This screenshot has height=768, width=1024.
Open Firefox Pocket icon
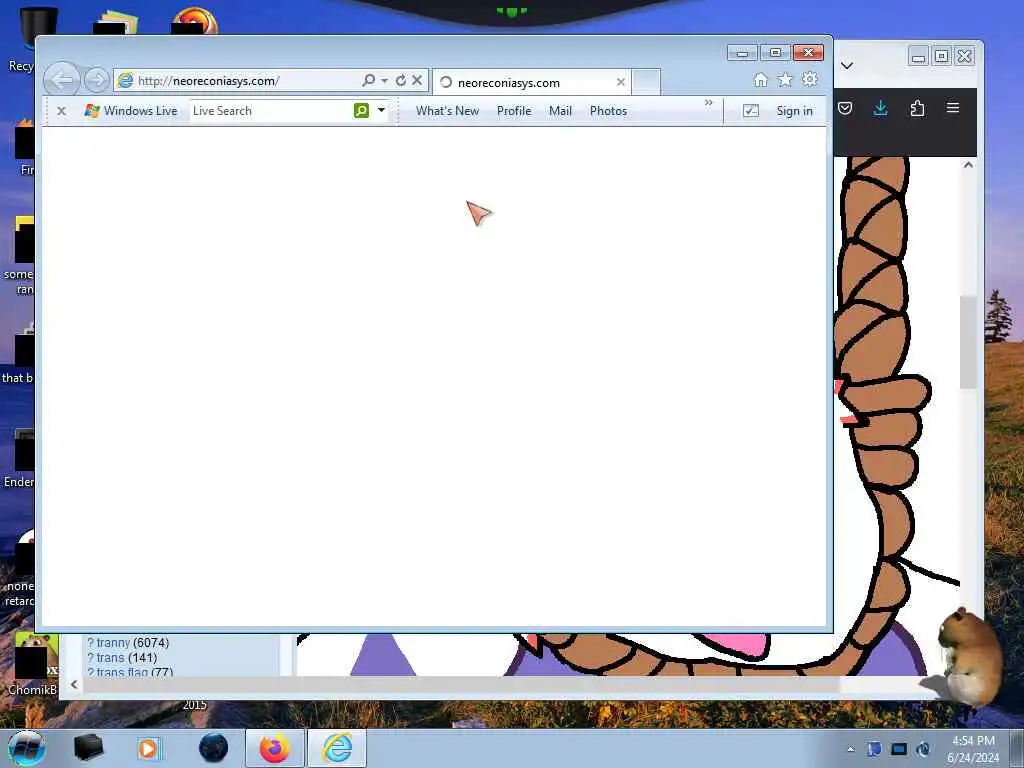pyautogui.click(x=844, y=108)
